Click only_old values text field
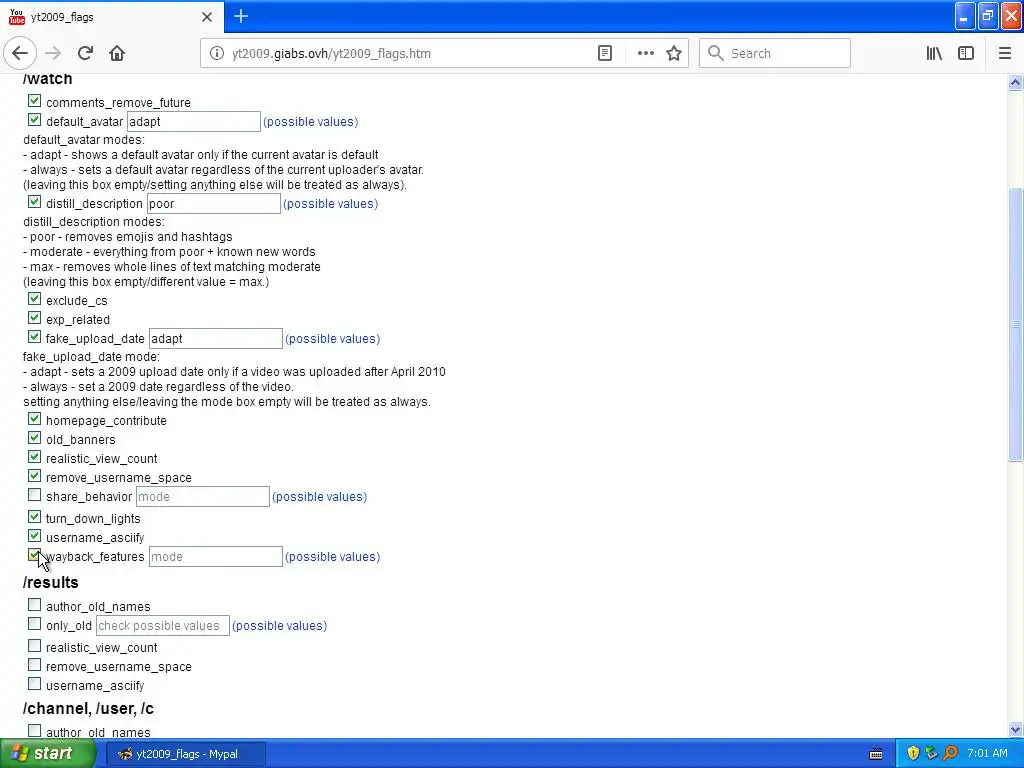The height and width of the screenshot is (768, 1024). point(163,626)
